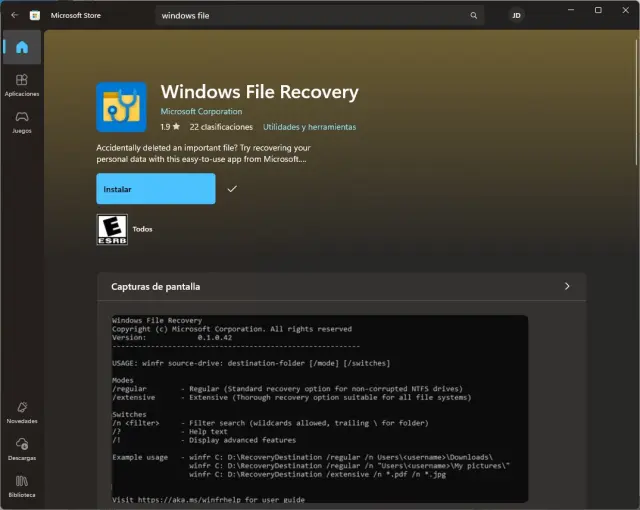Open Descargas in the sidebar

(x=22, y=448)
